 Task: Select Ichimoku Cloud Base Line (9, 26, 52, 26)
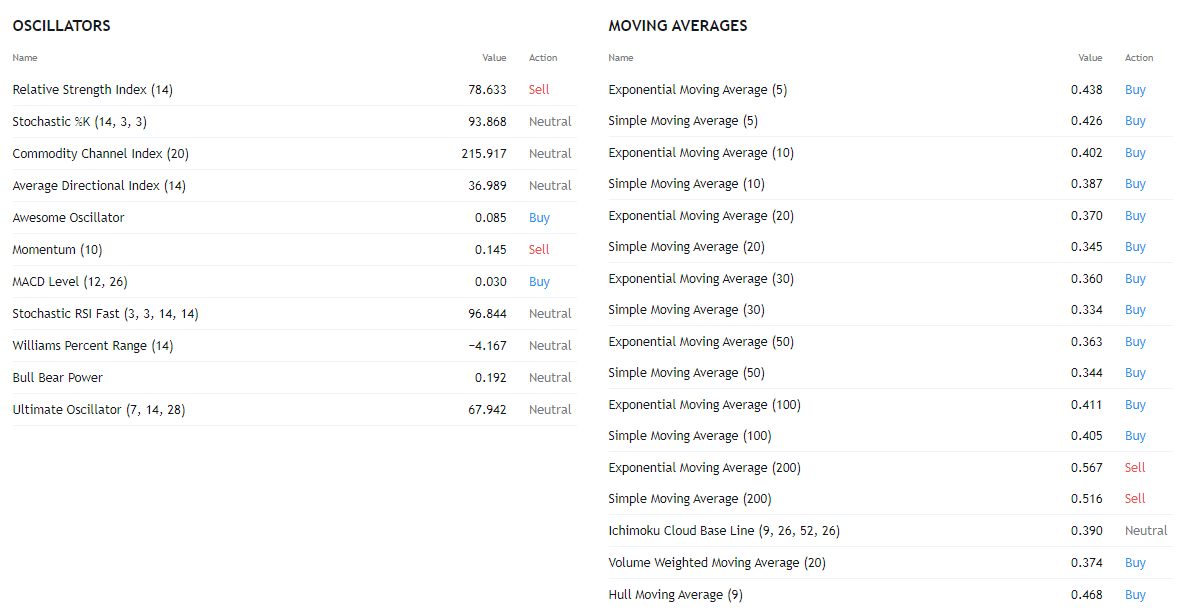724,530
